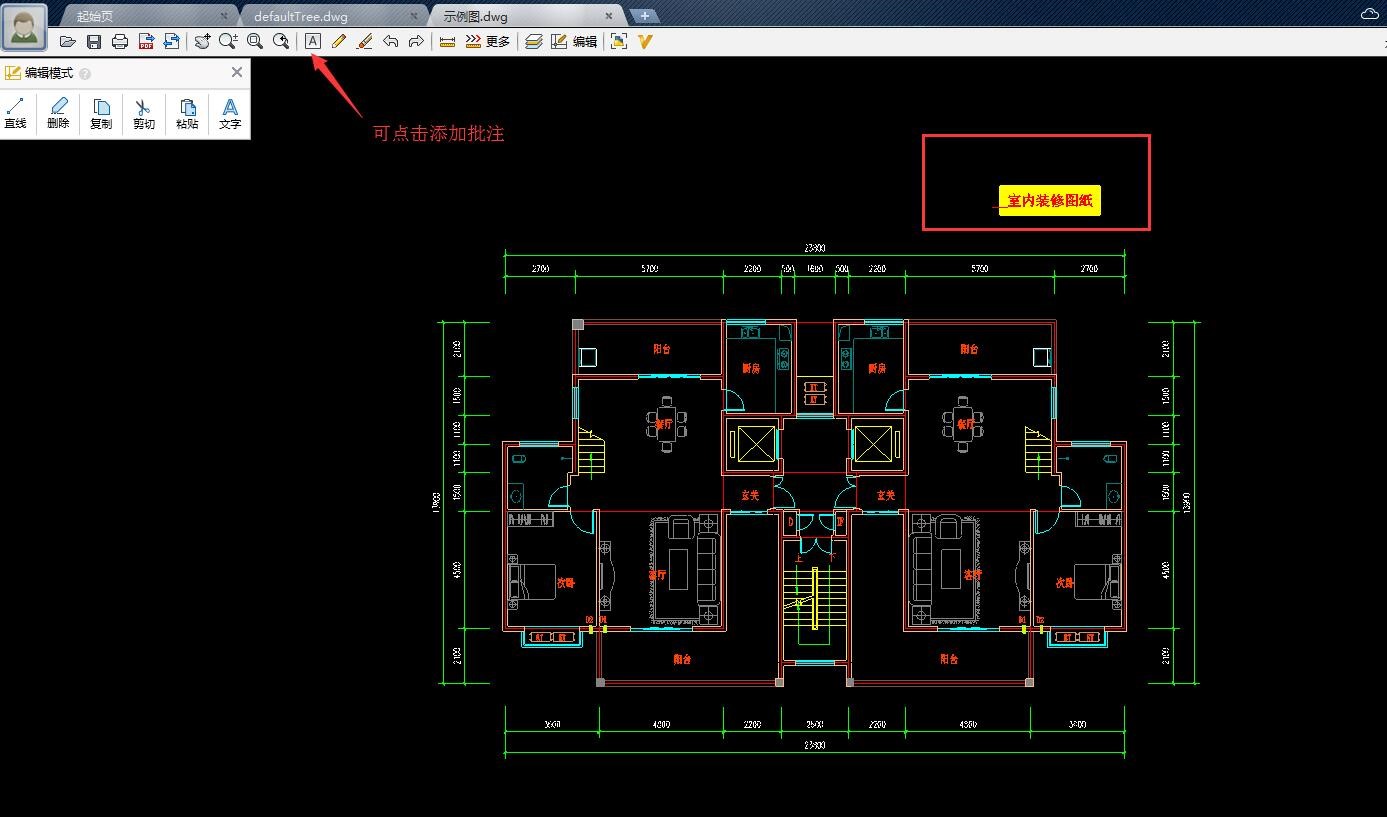Activate the 删除 delete tool
The image size is (1387, 817).
click(57, 112)
